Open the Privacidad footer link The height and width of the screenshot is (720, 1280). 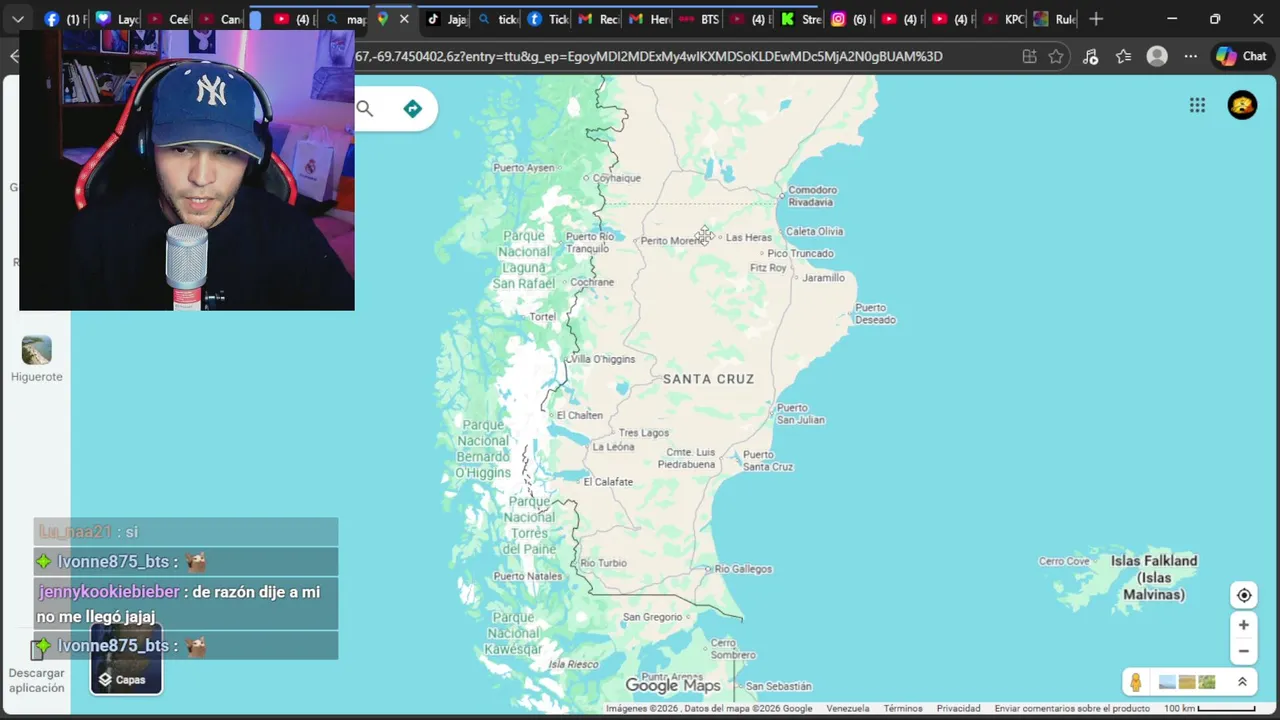coord(959,708)
